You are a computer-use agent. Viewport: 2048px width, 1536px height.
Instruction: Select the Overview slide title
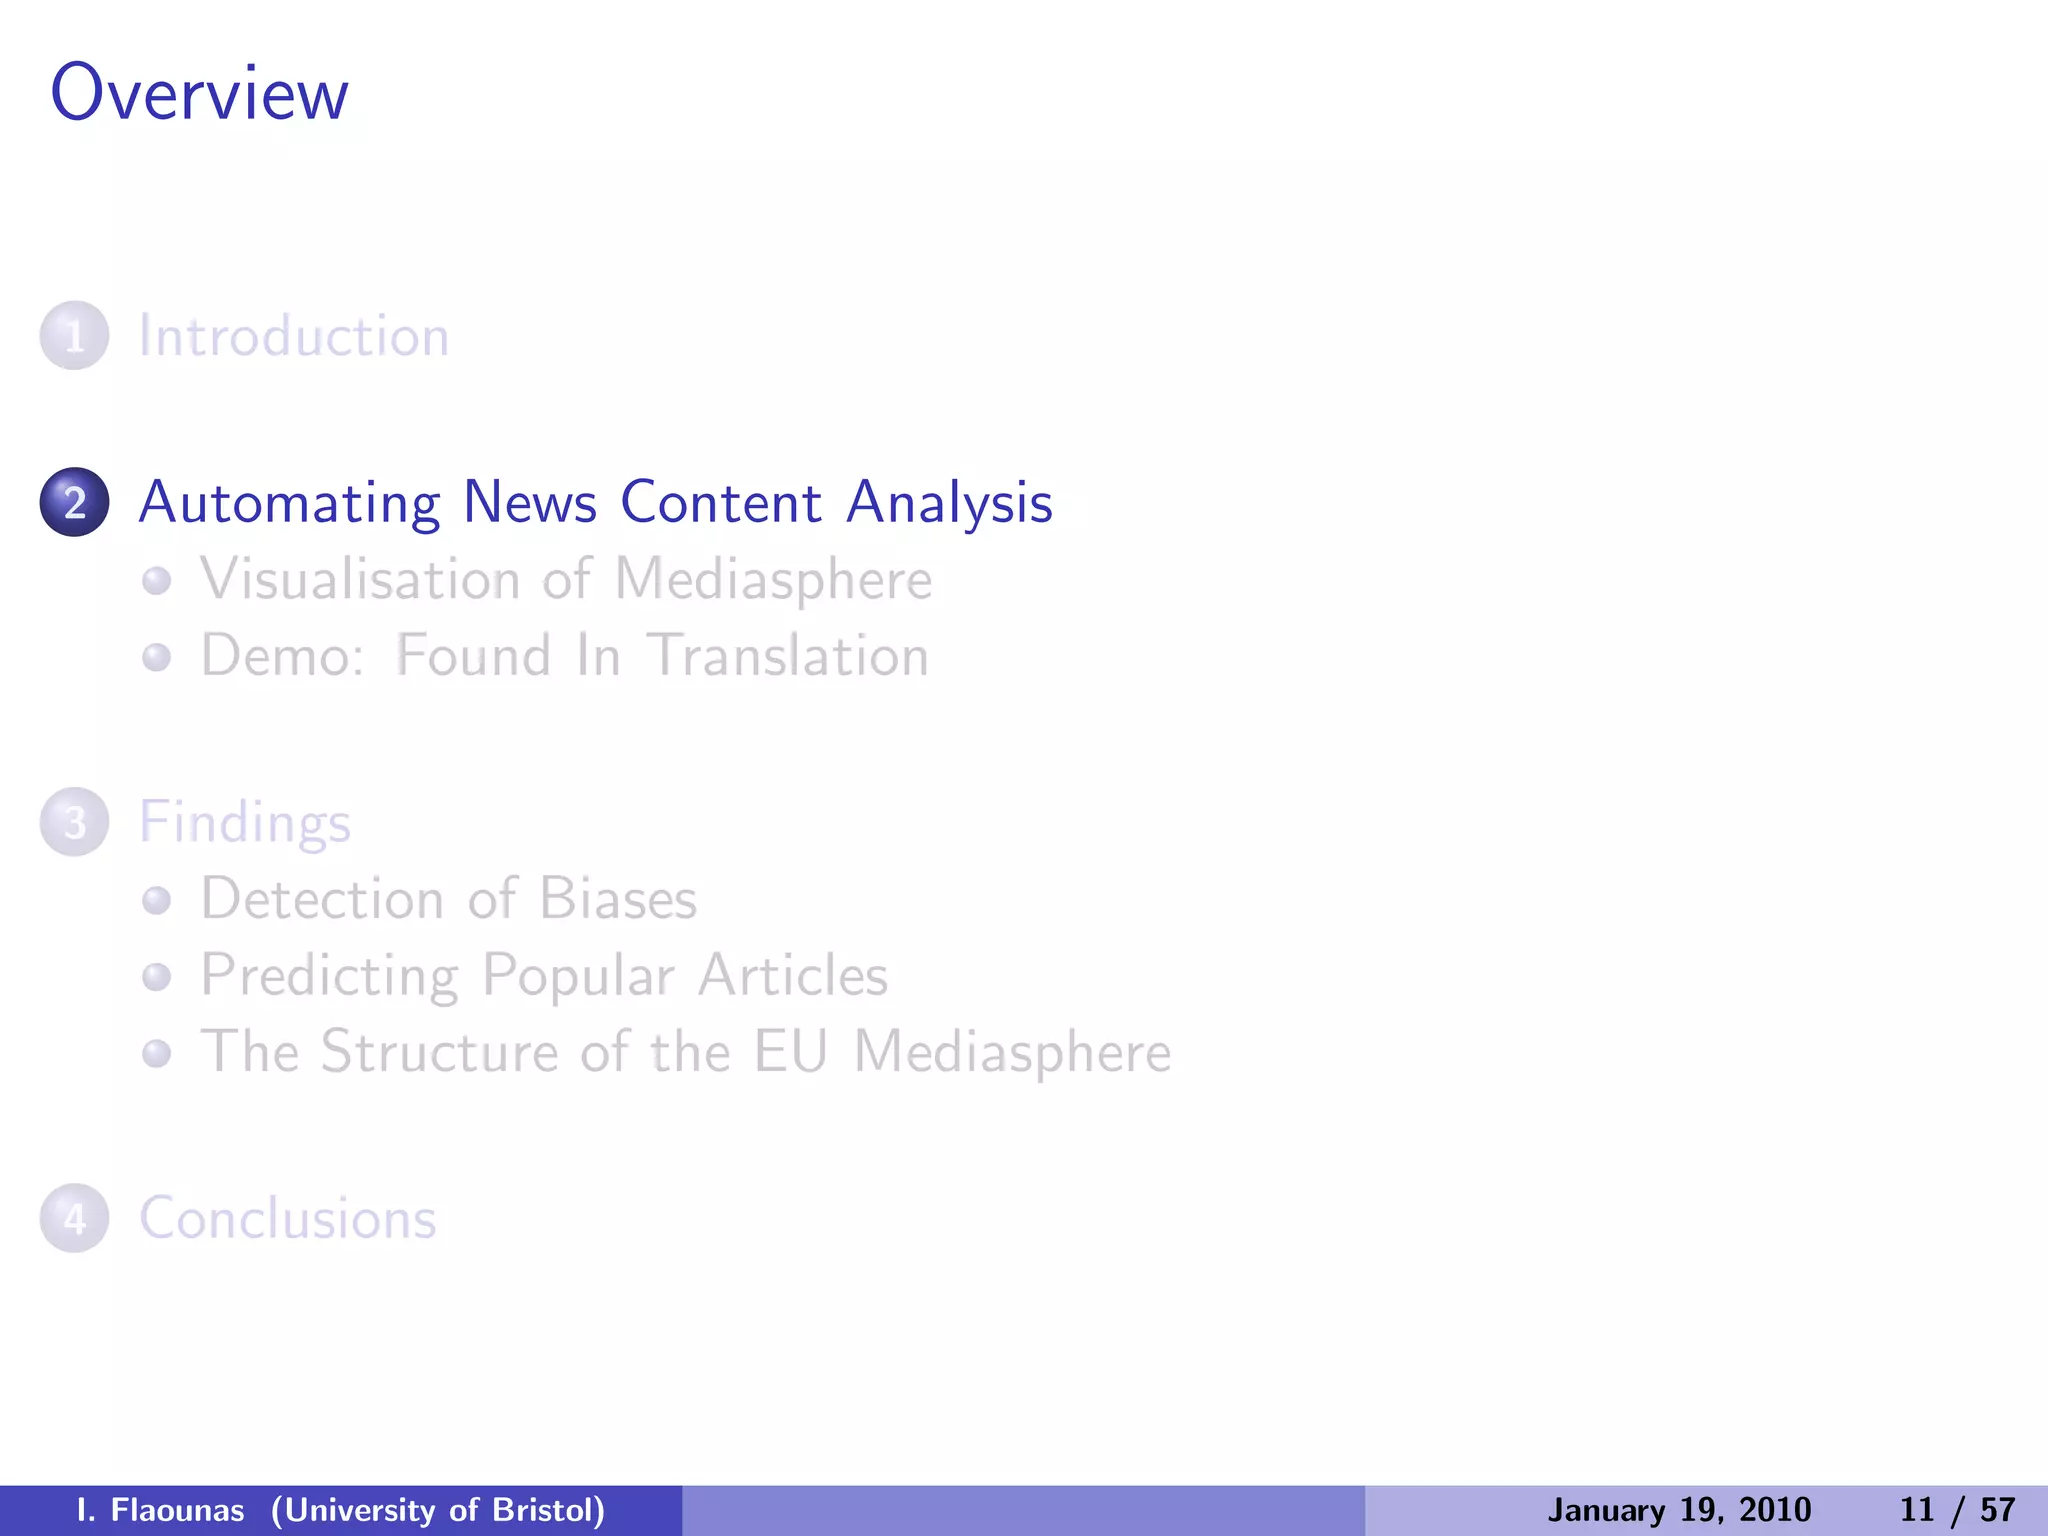[199, 93]
